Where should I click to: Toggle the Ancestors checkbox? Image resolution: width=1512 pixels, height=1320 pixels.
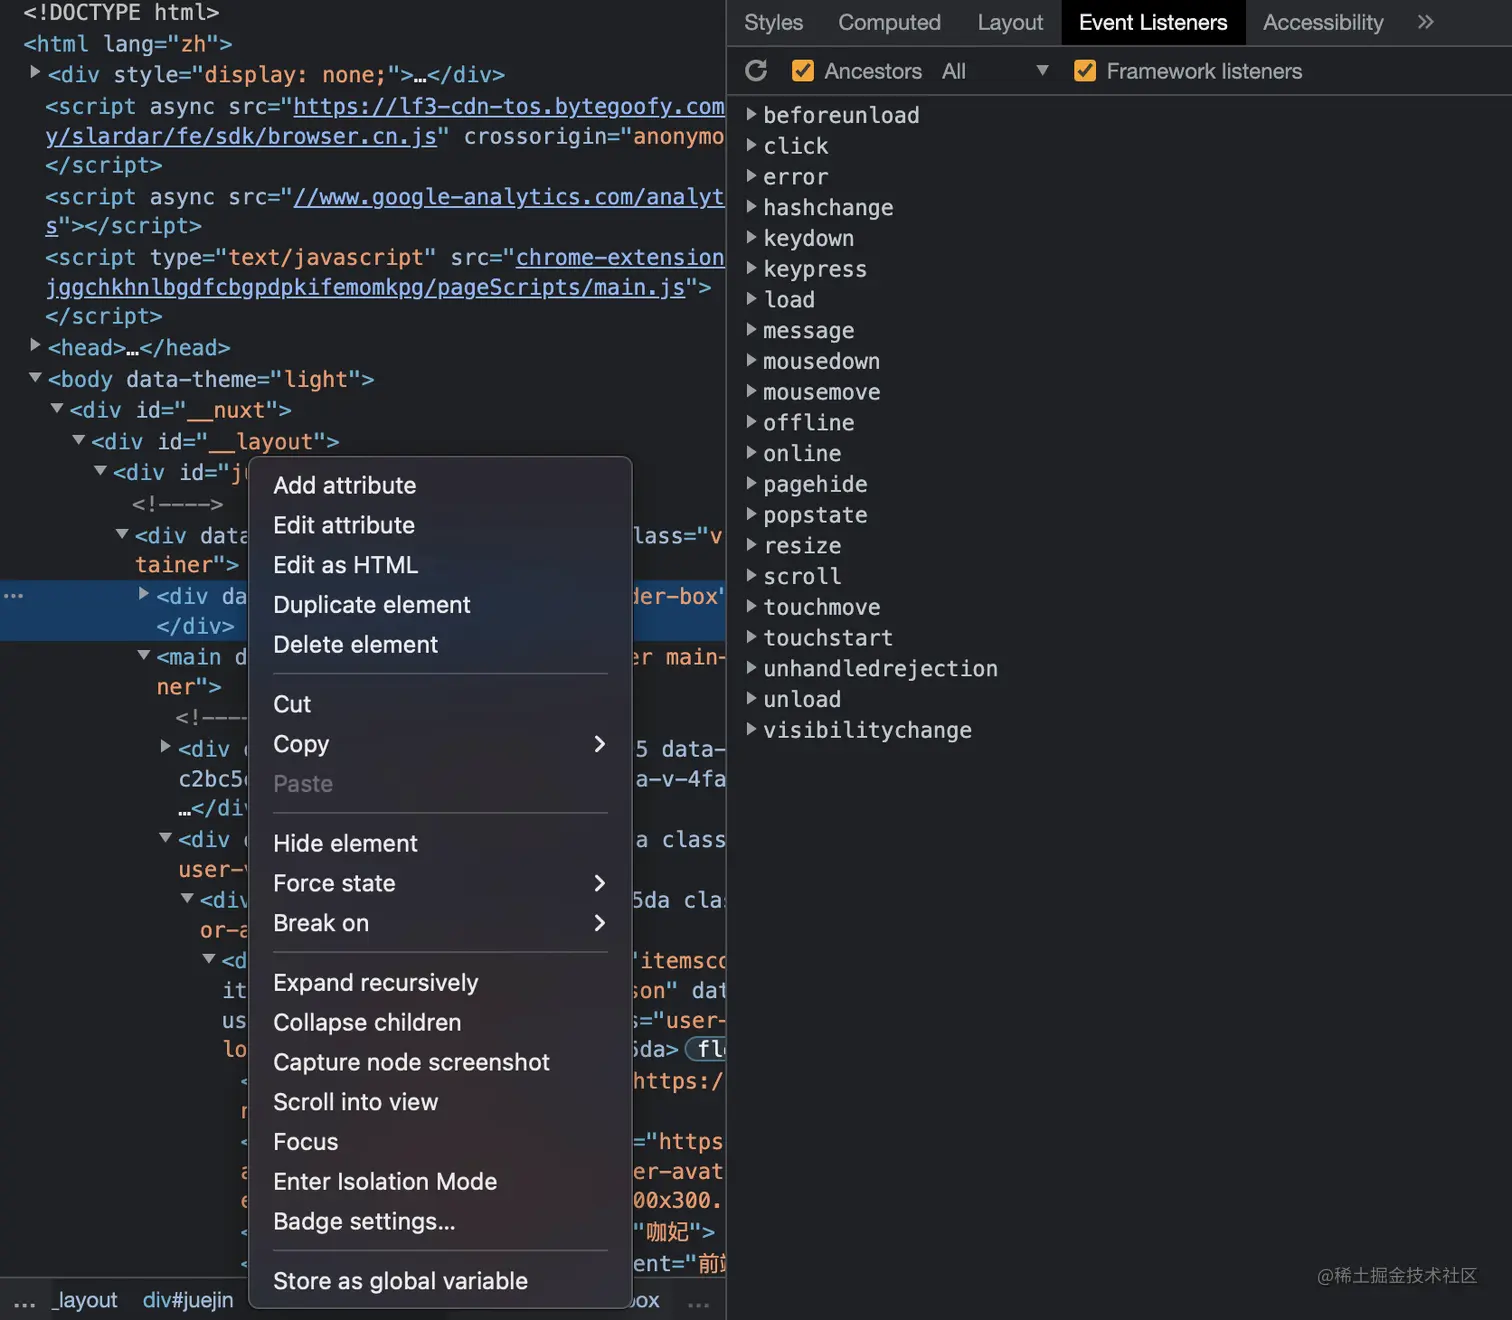(802, 71)
